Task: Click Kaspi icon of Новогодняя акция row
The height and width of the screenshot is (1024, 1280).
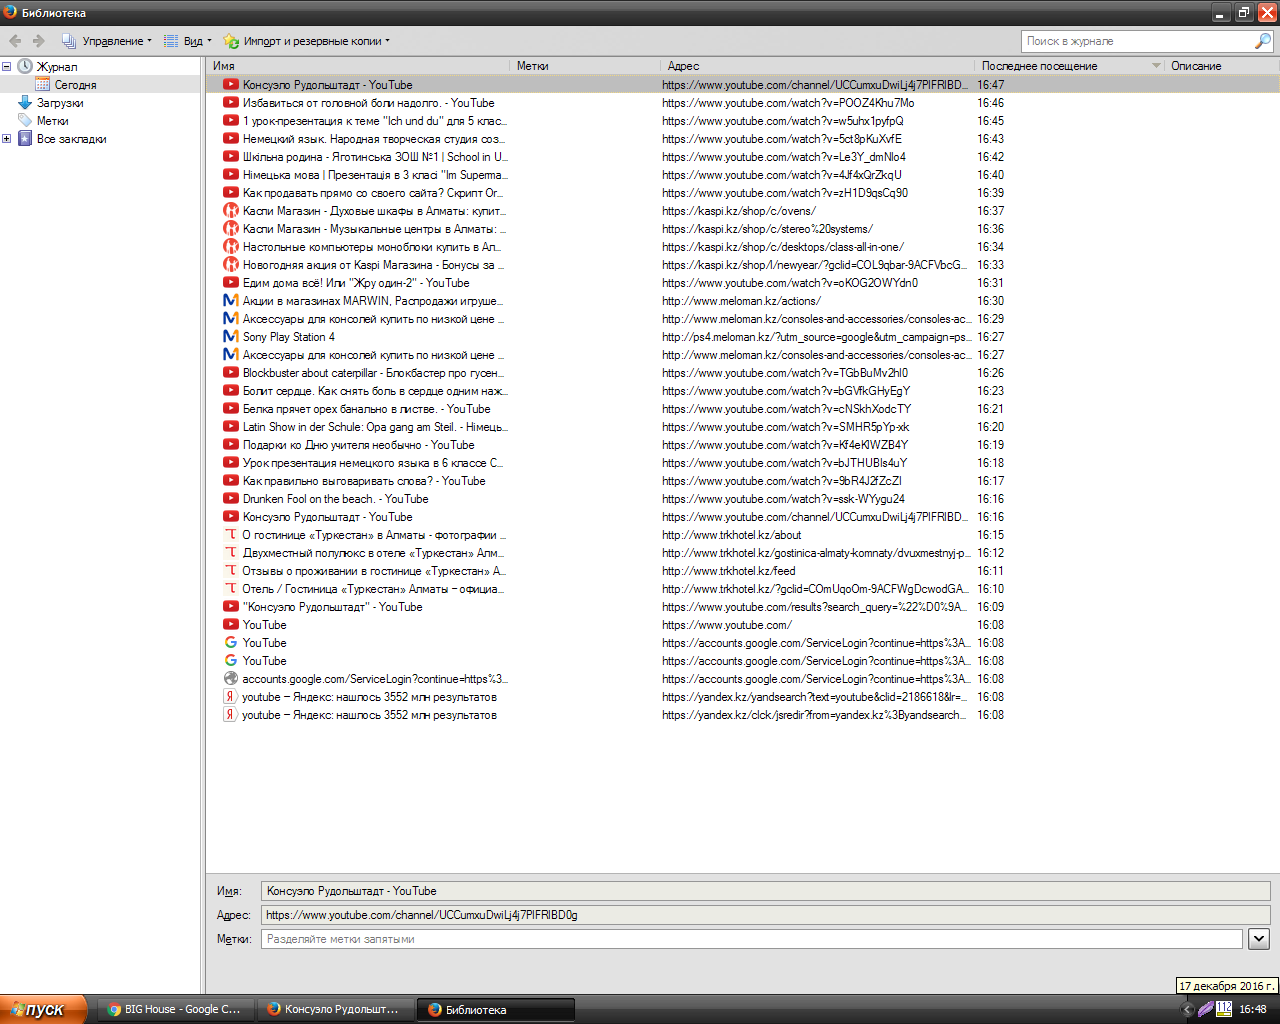Action: (x=231, y=265)
